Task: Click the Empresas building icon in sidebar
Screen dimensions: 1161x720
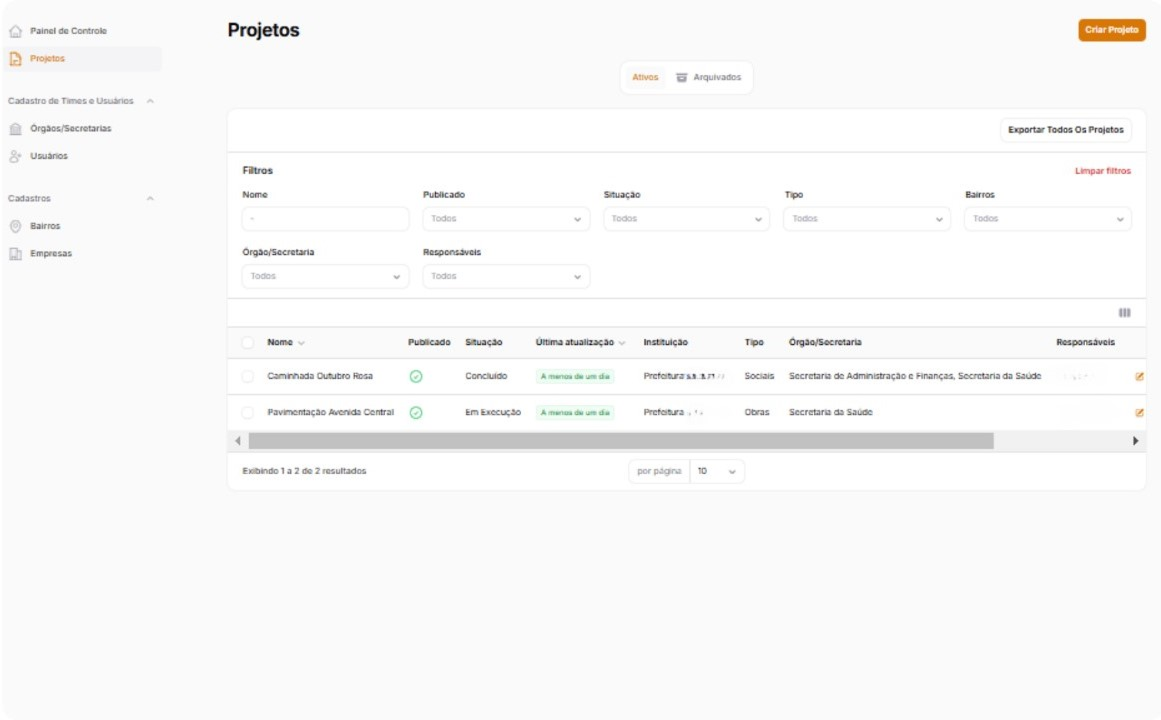Action: [15, 254]
